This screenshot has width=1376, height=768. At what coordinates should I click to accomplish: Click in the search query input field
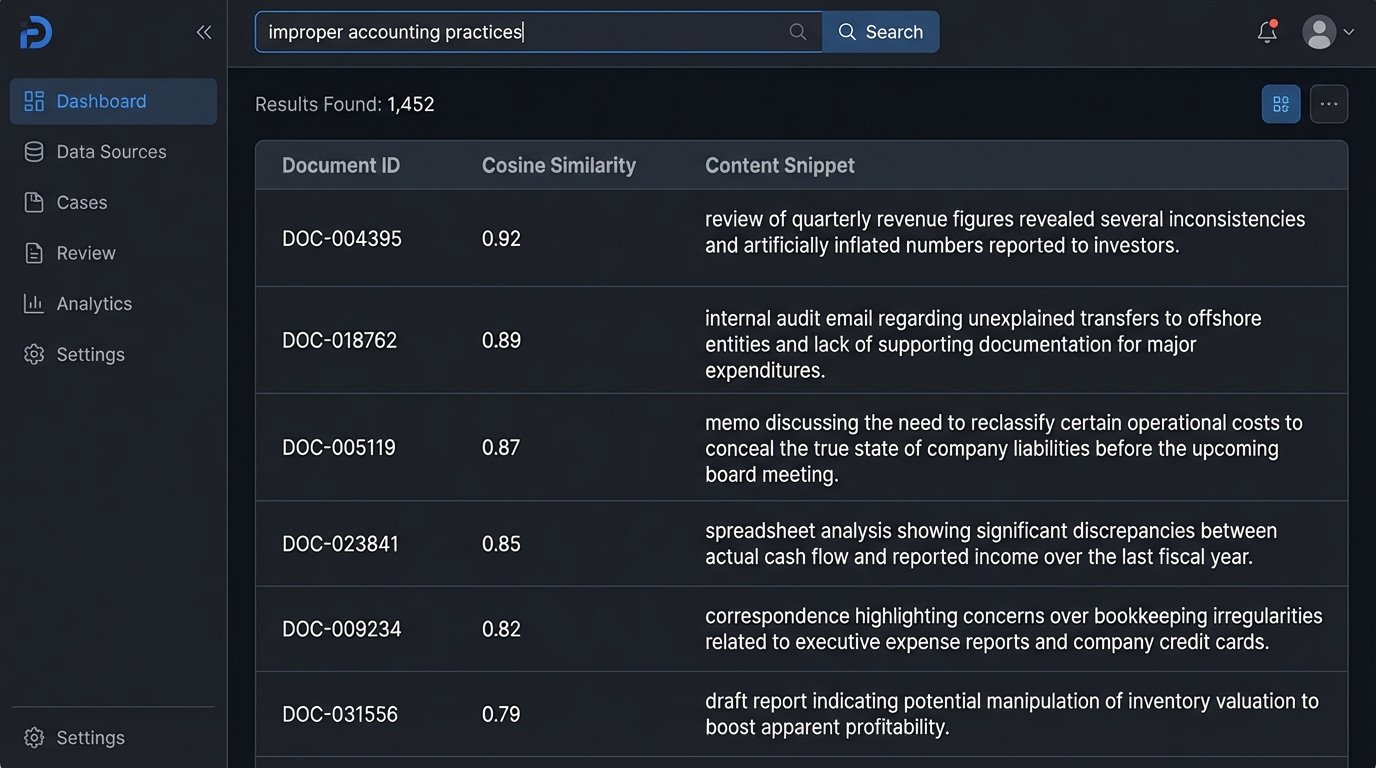click(x=520, y=32)
